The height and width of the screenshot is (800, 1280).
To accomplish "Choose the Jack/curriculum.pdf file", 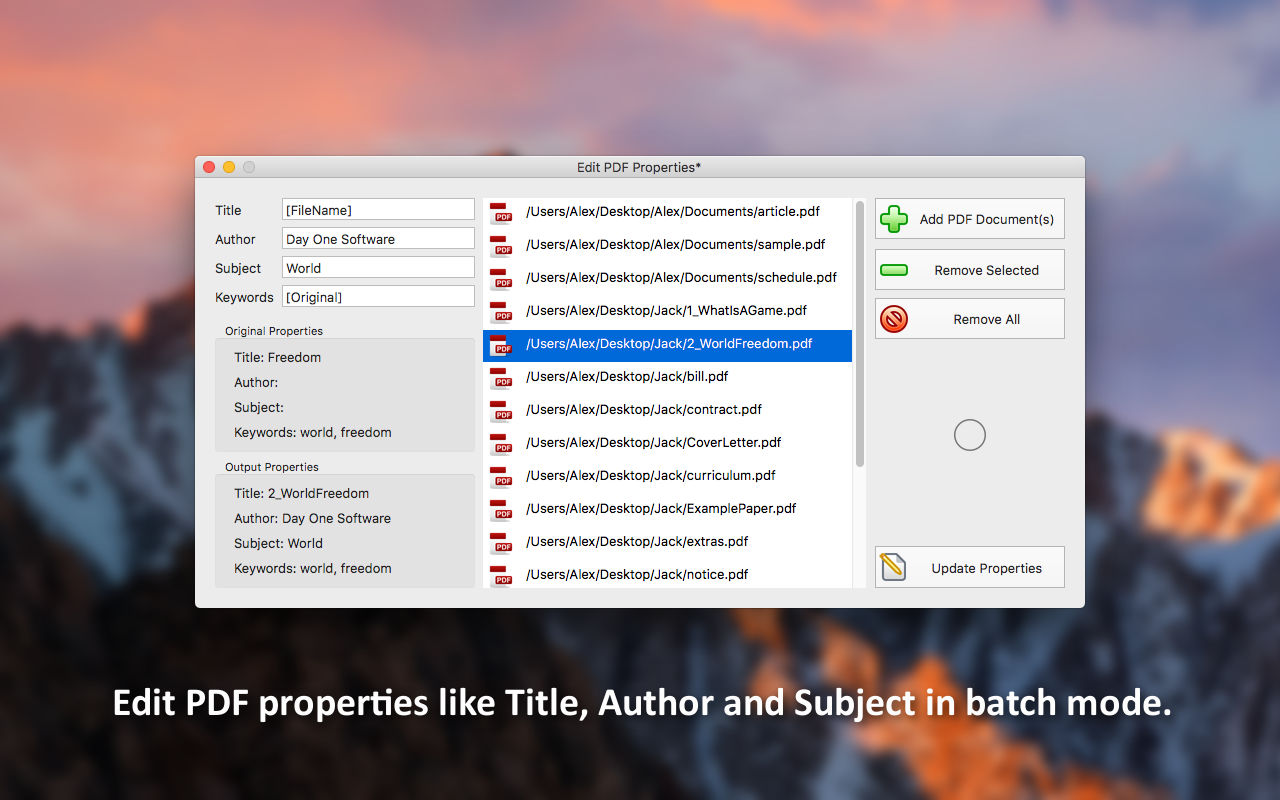I will click(667, 476).
